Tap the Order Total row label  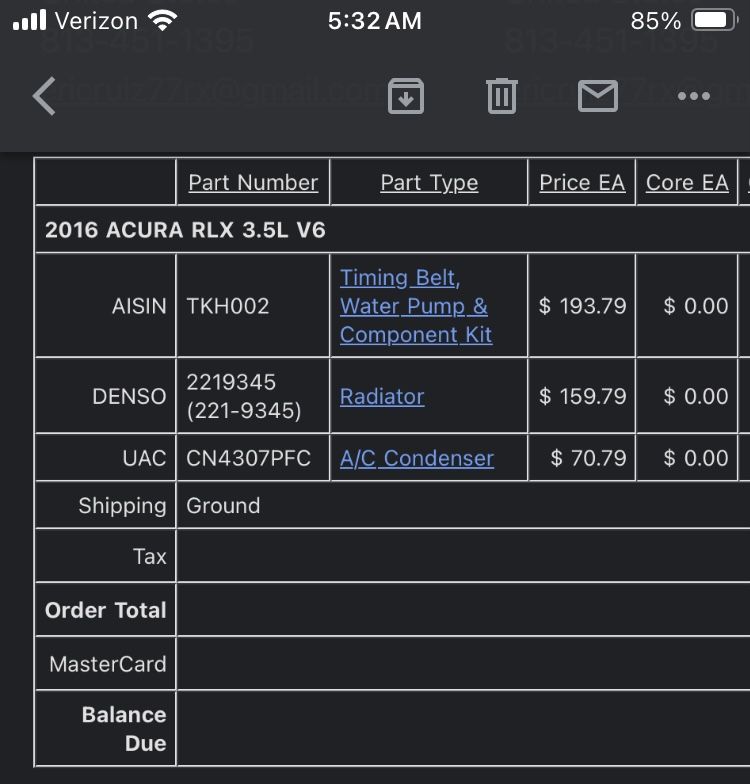point(106,610)
